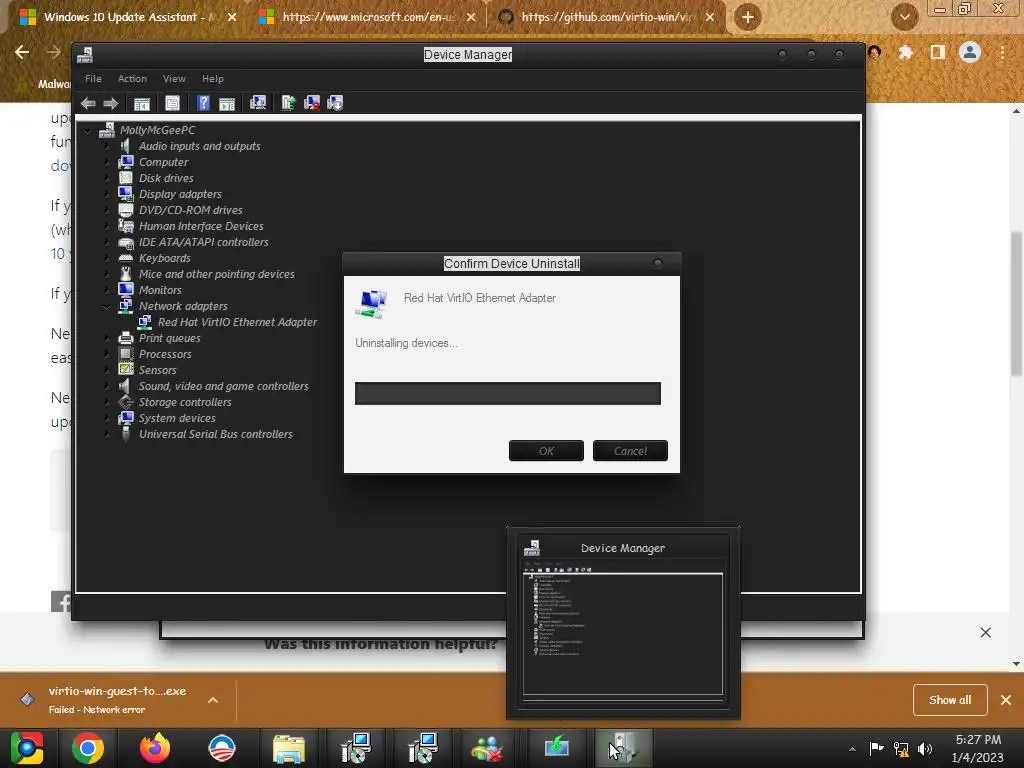This screenshot has width=1024, height=768.
Task: Click the Disk drives category icon
Action: coord(125,178)
